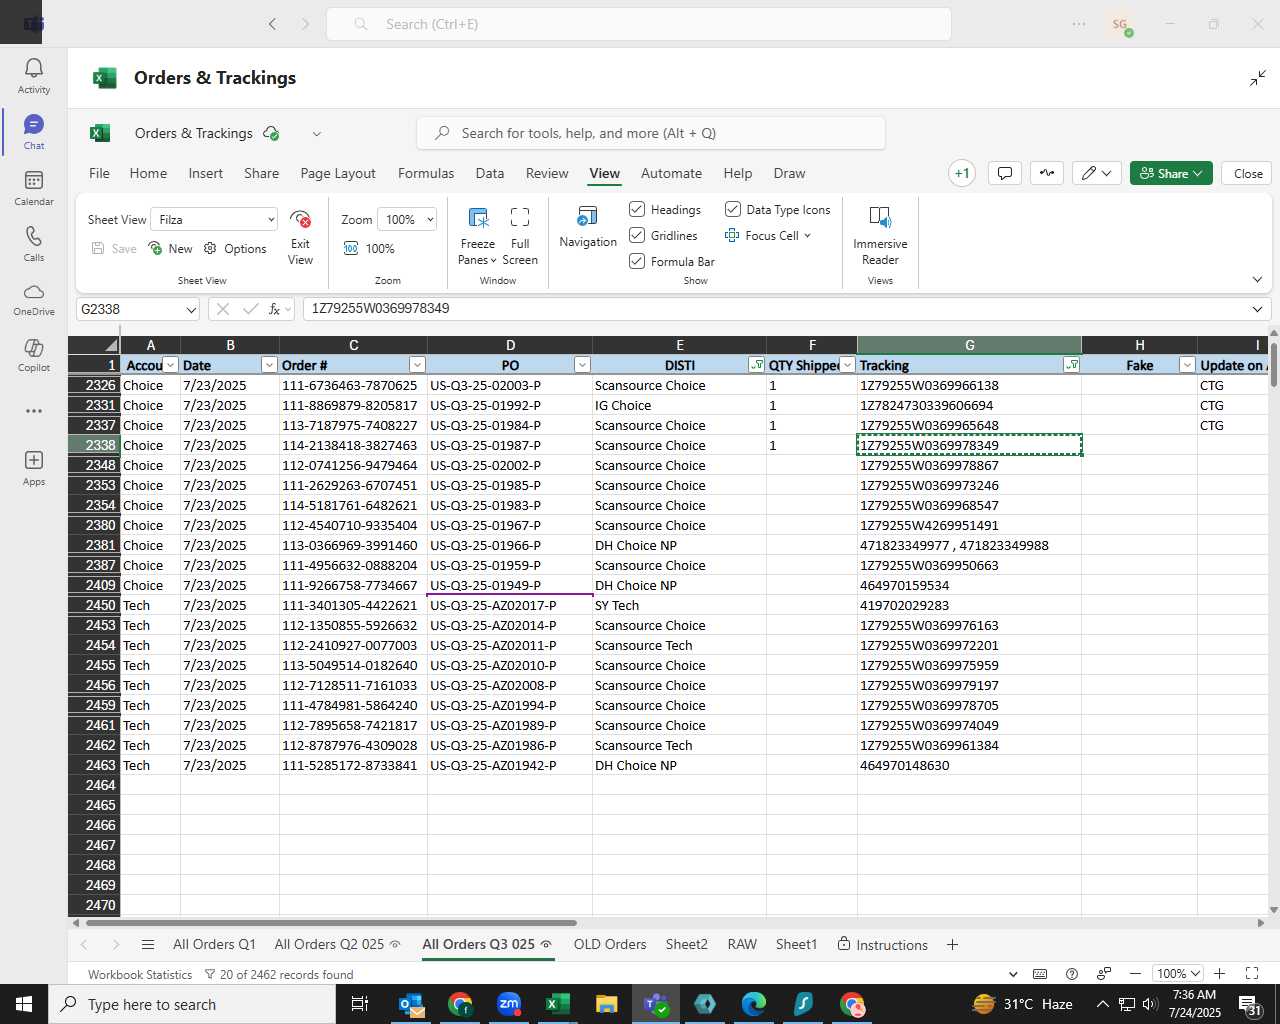Open catch up activity icon
Image resolution: width=1280 pixels, height=1024 pixels.
tap(1047, 173)
